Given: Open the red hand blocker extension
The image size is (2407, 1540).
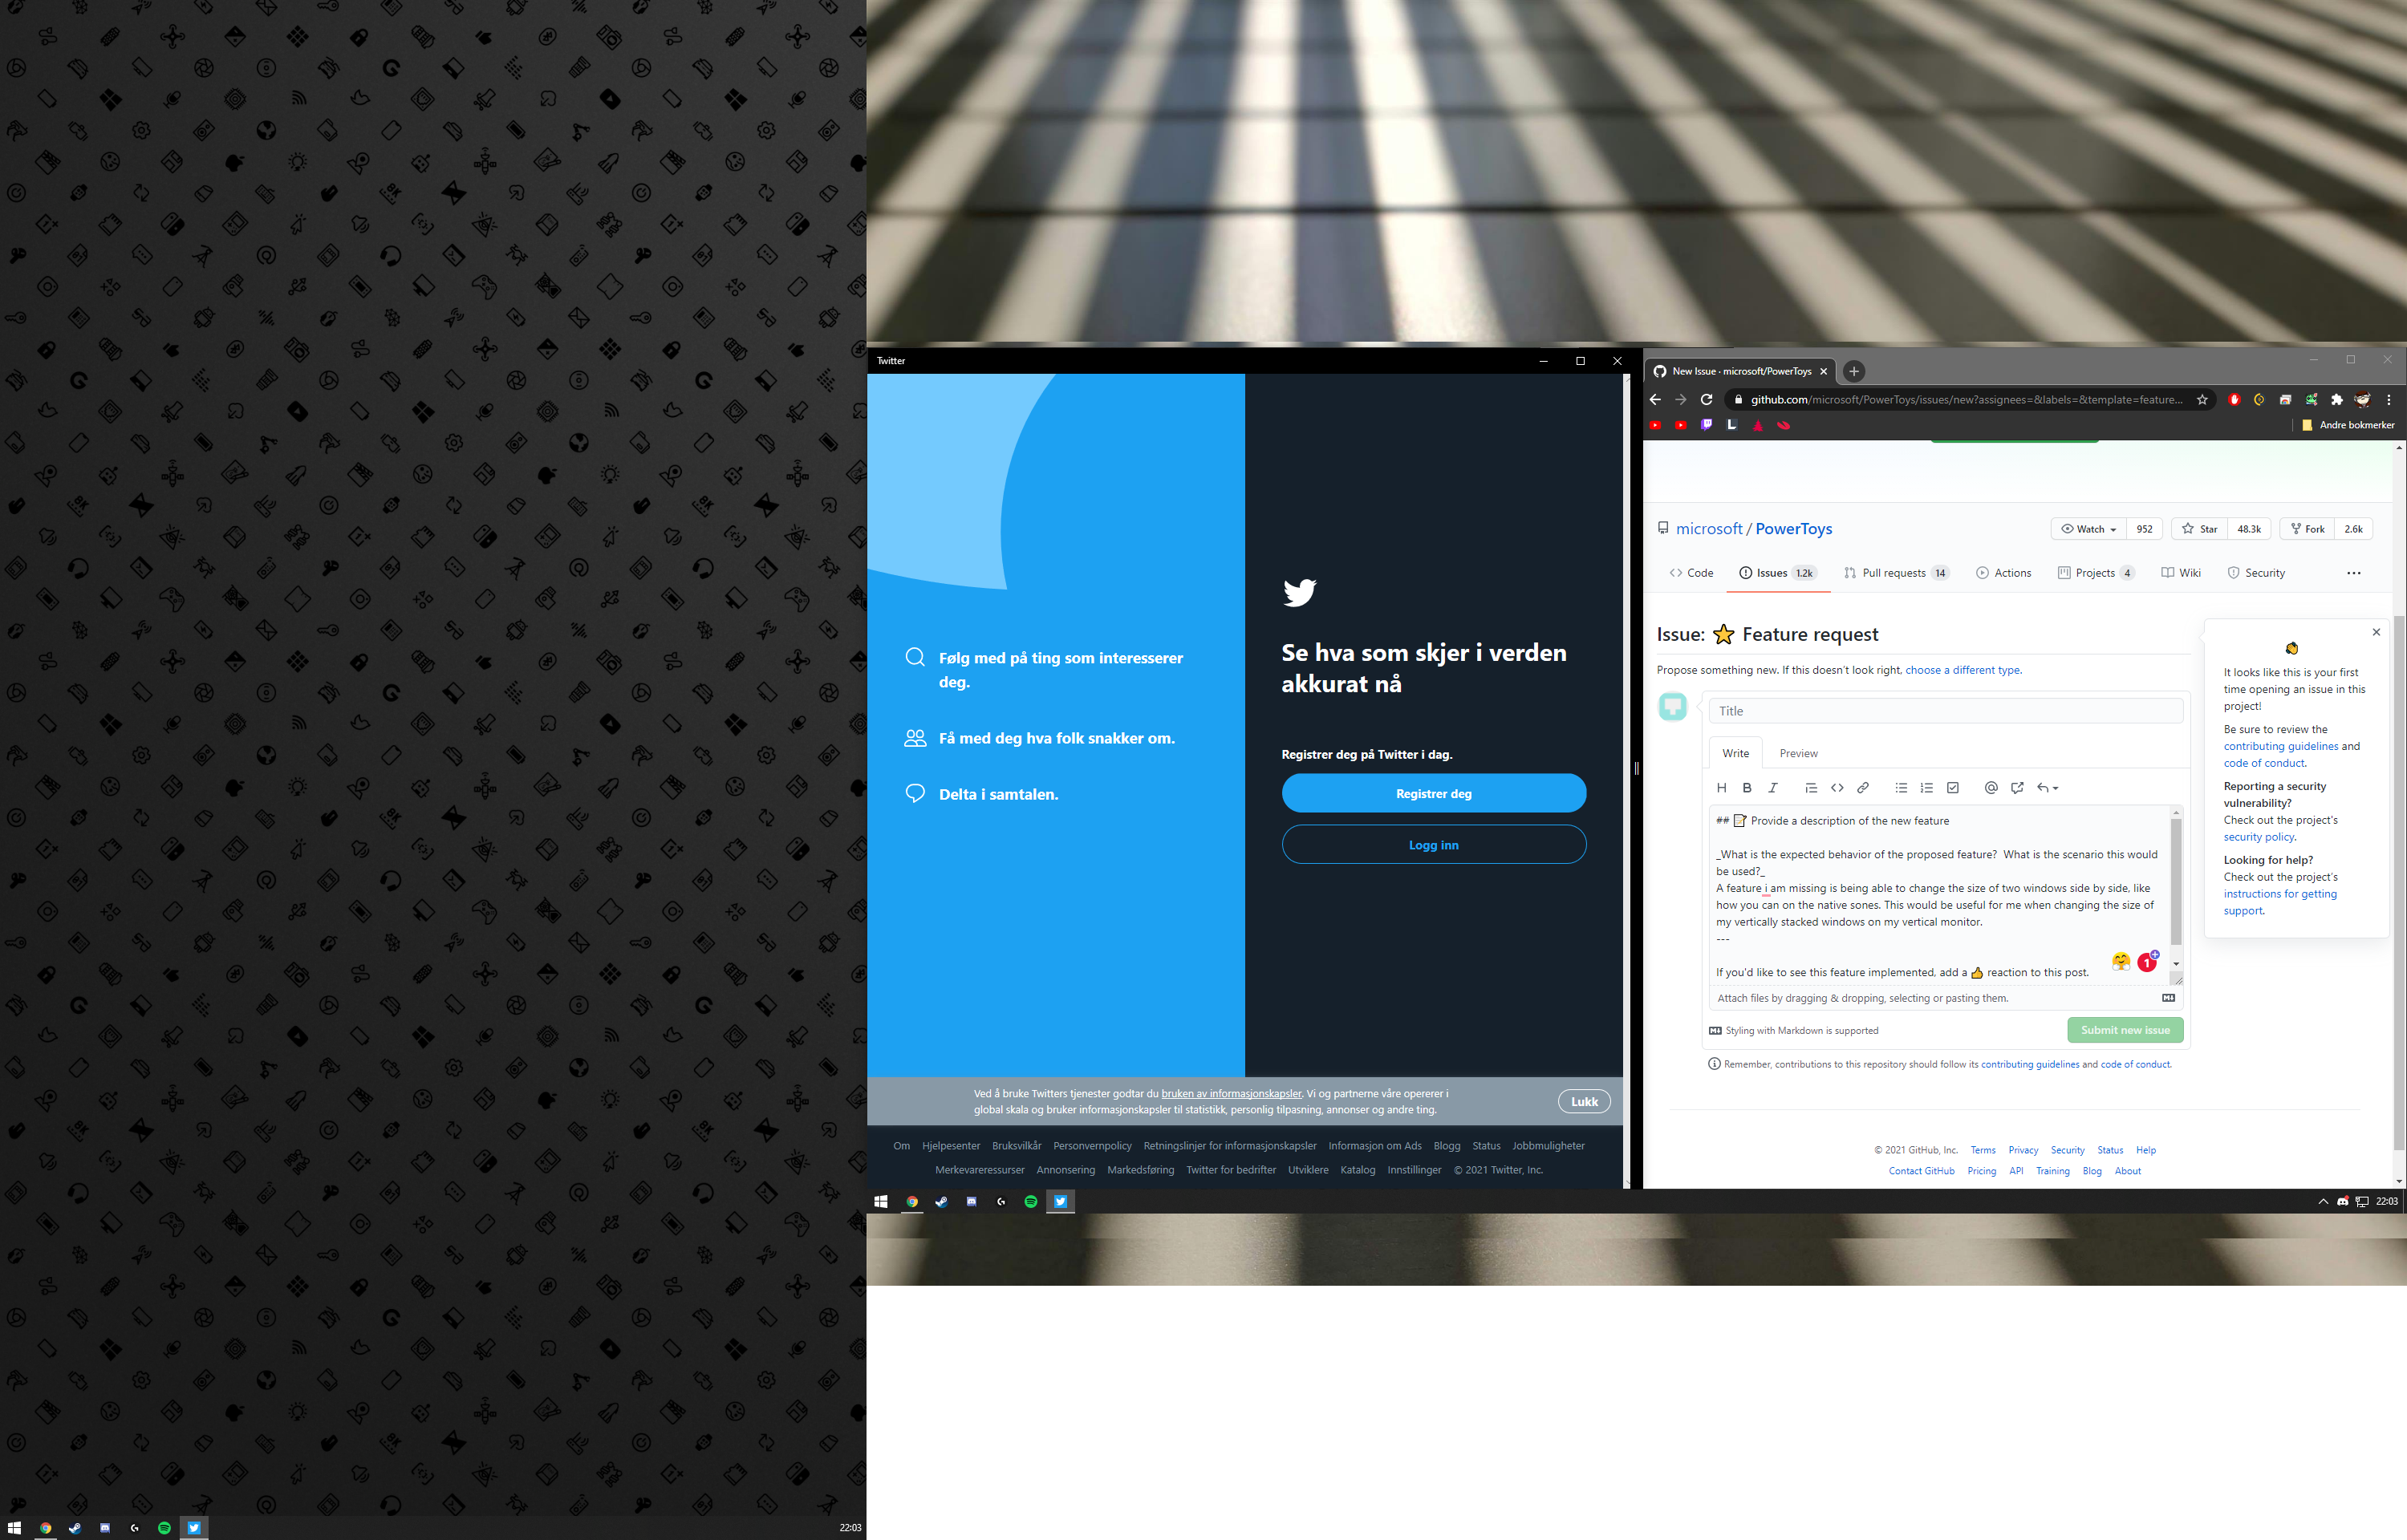Looking at the screenshot, I should [x=2234, y=400].
